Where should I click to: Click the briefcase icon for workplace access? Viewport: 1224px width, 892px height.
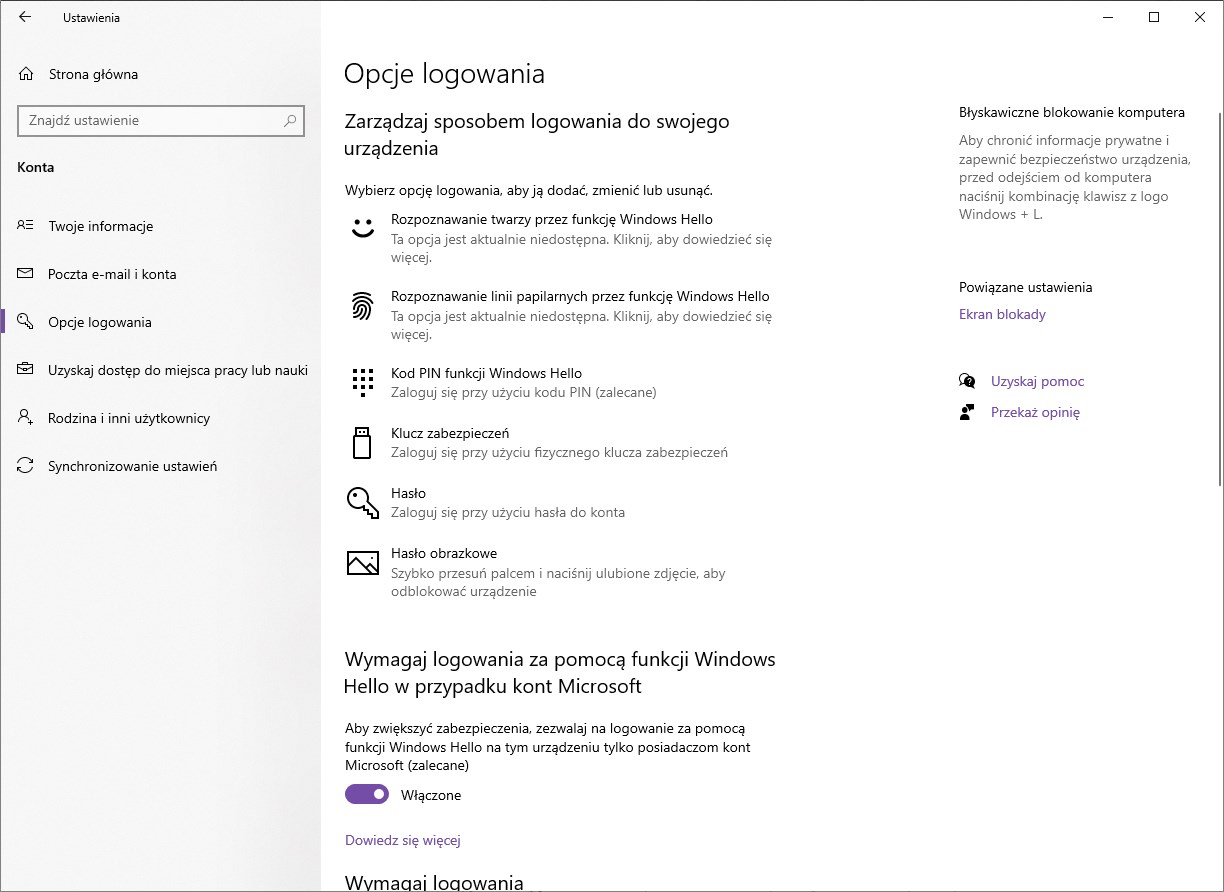(26, 370)
